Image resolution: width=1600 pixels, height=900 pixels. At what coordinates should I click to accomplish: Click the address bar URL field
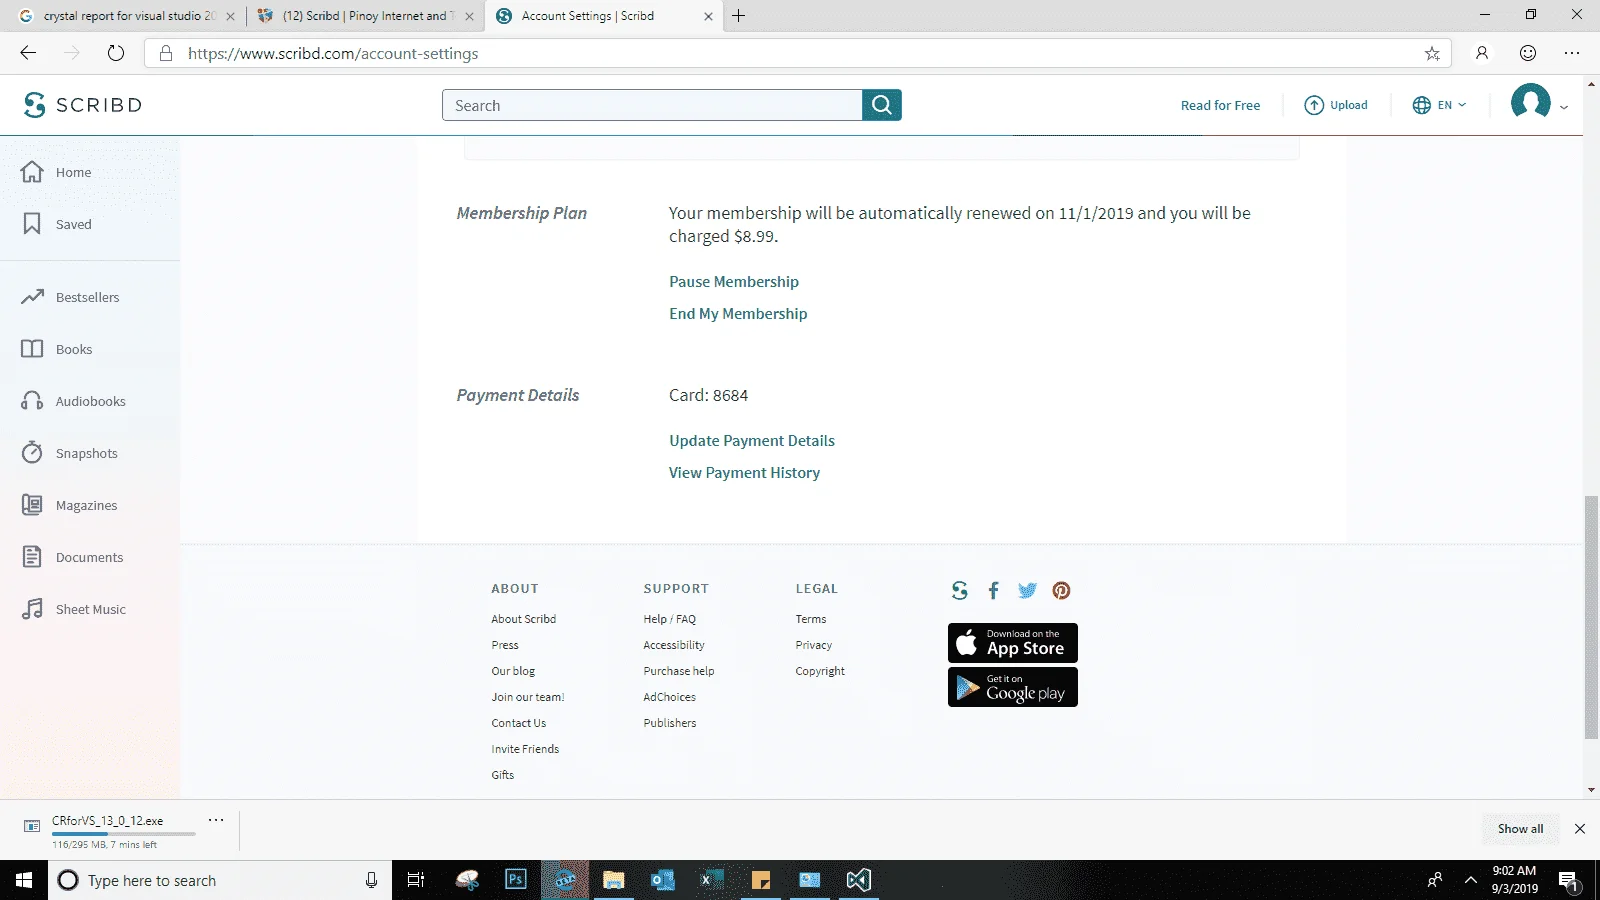click(800, 53)
